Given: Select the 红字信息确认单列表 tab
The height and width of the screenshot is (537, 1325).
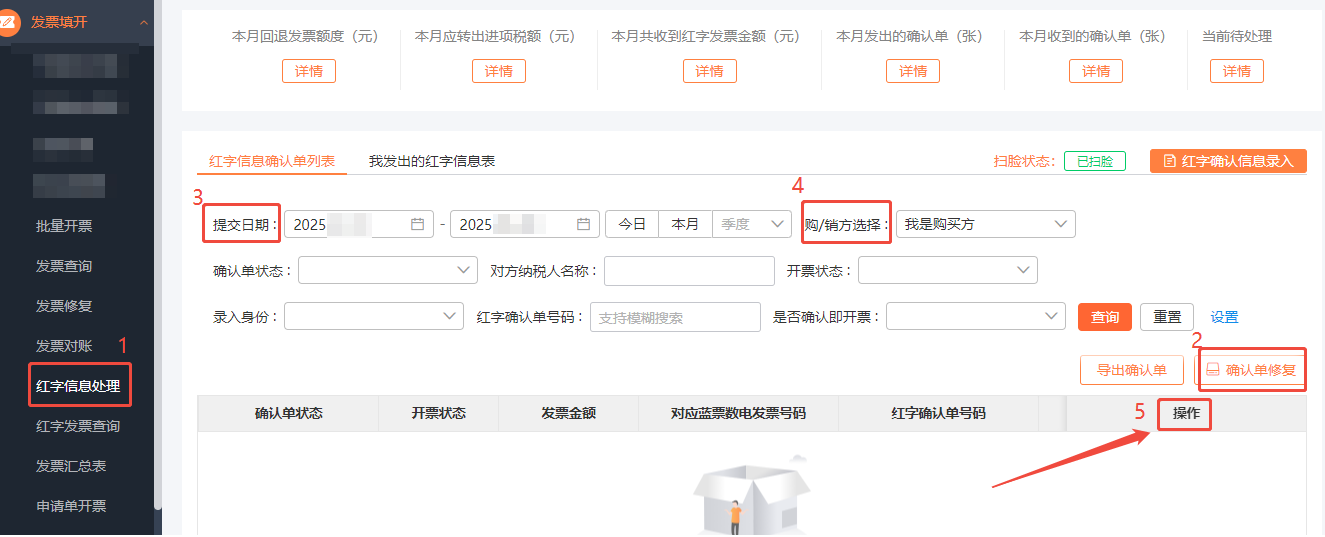Looking at the screenshot, I should pyautogui.click(x=272, y=161).
